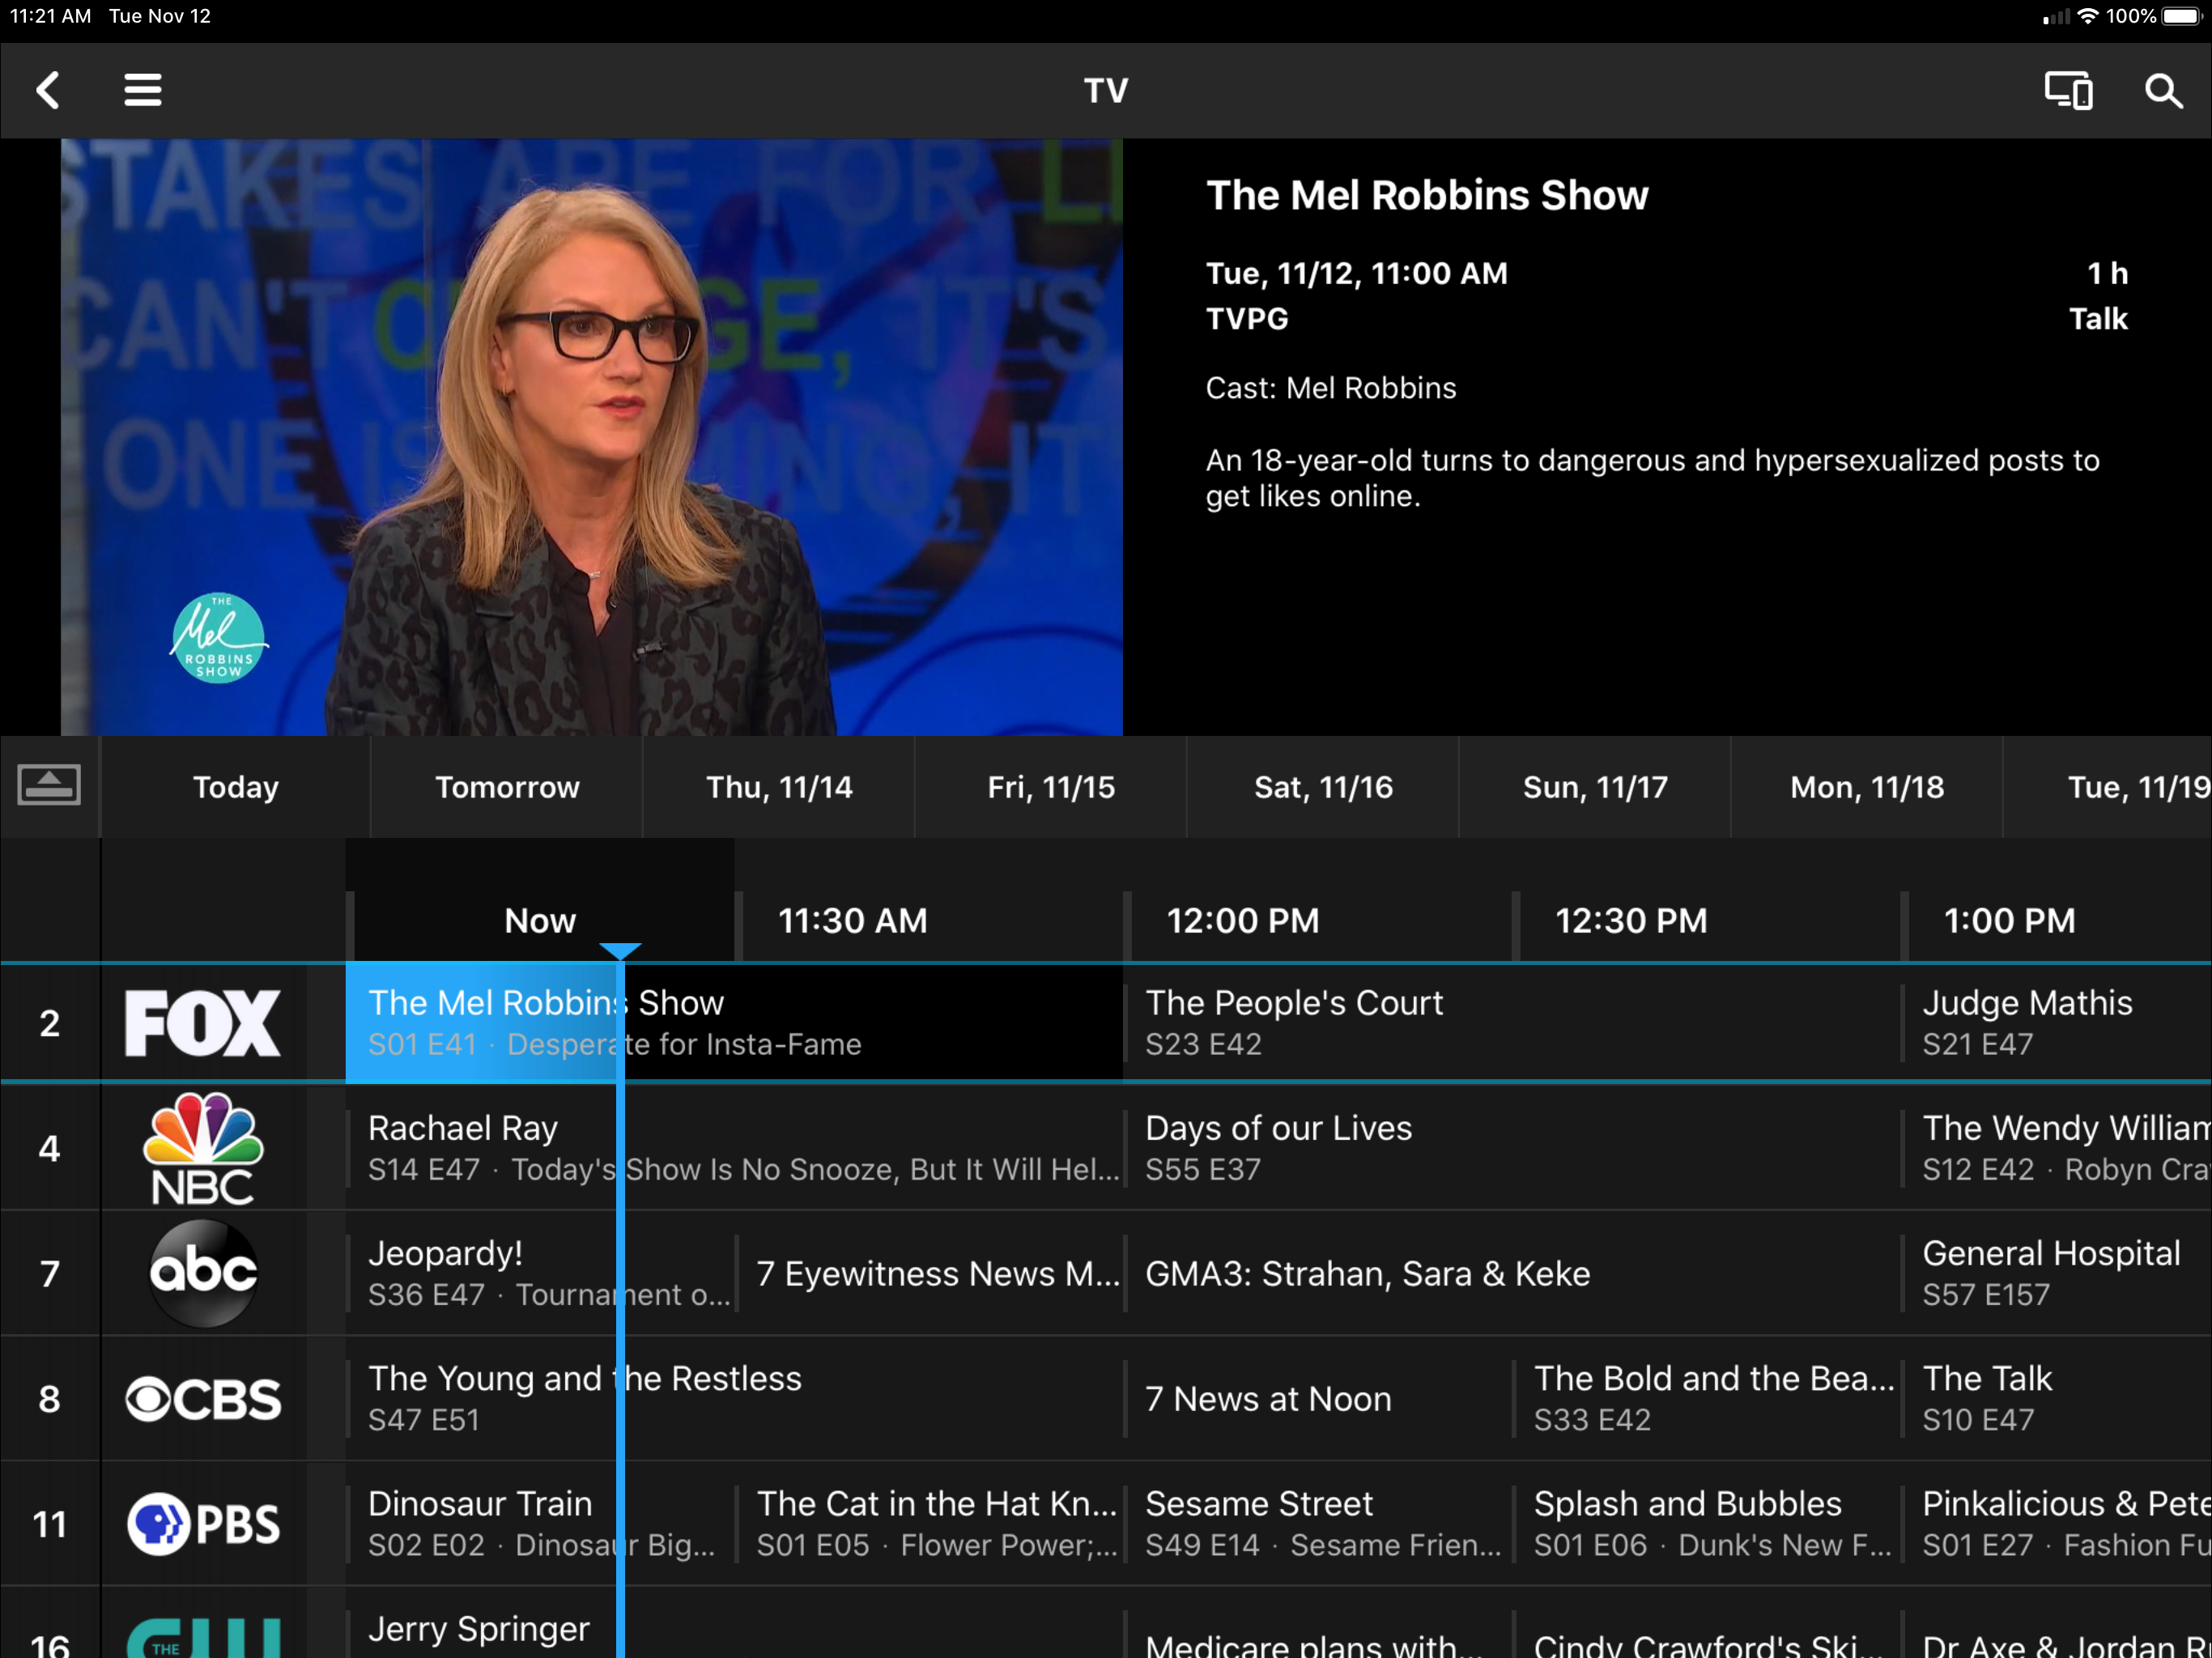The image size is (2212, 1658).
Task: Jump to the 11:30 AM time slot
Action: pos(852,920)
